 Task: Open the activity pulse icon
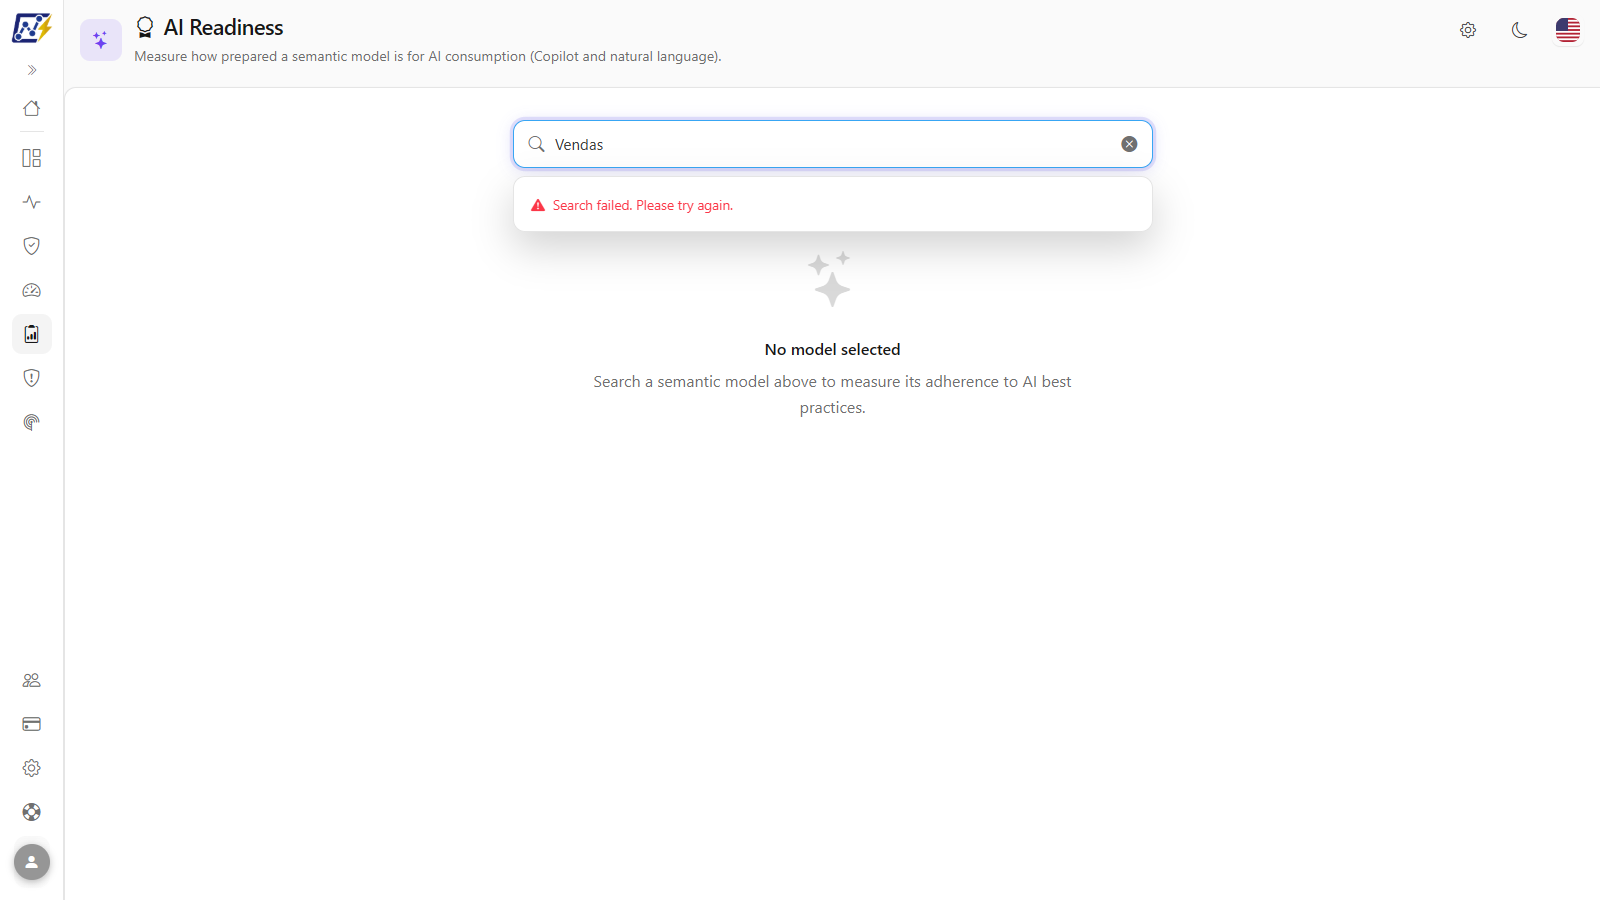[32, 202]
